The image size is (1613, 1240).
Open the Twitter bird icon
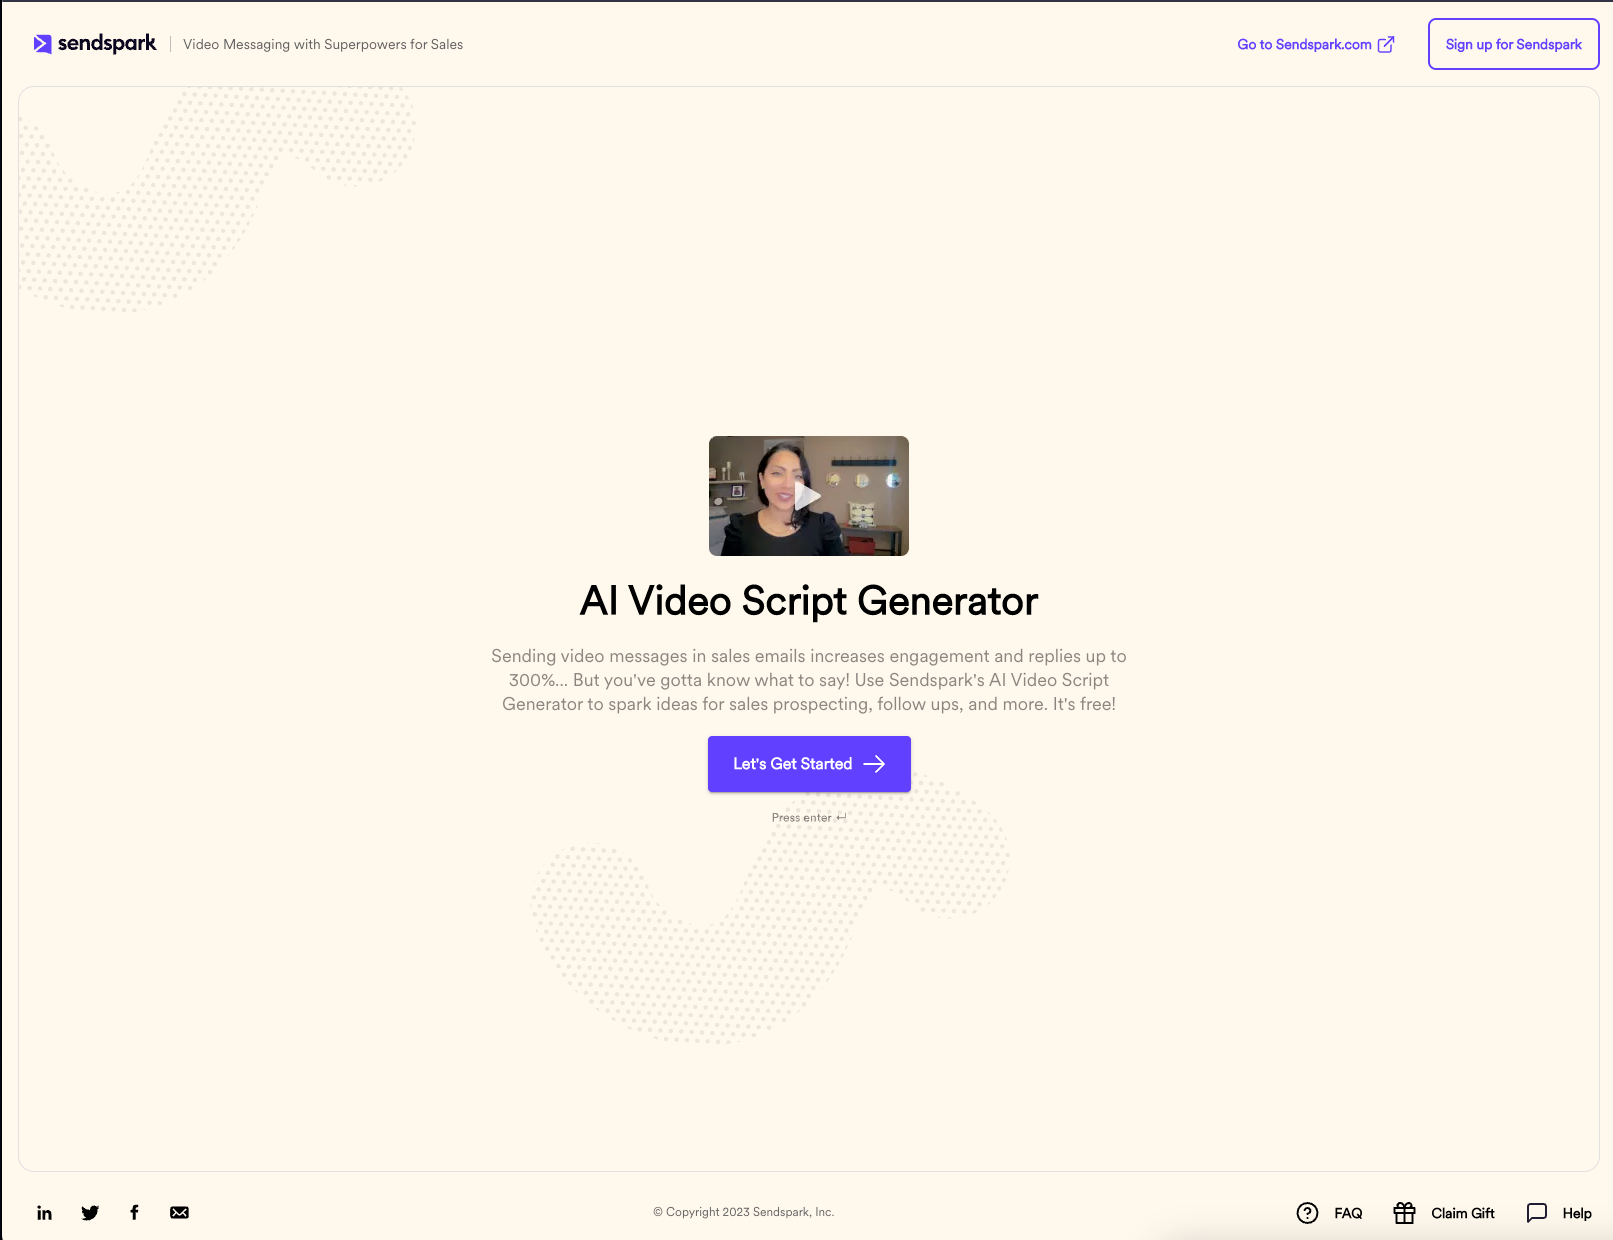[x=90, y=1213]
